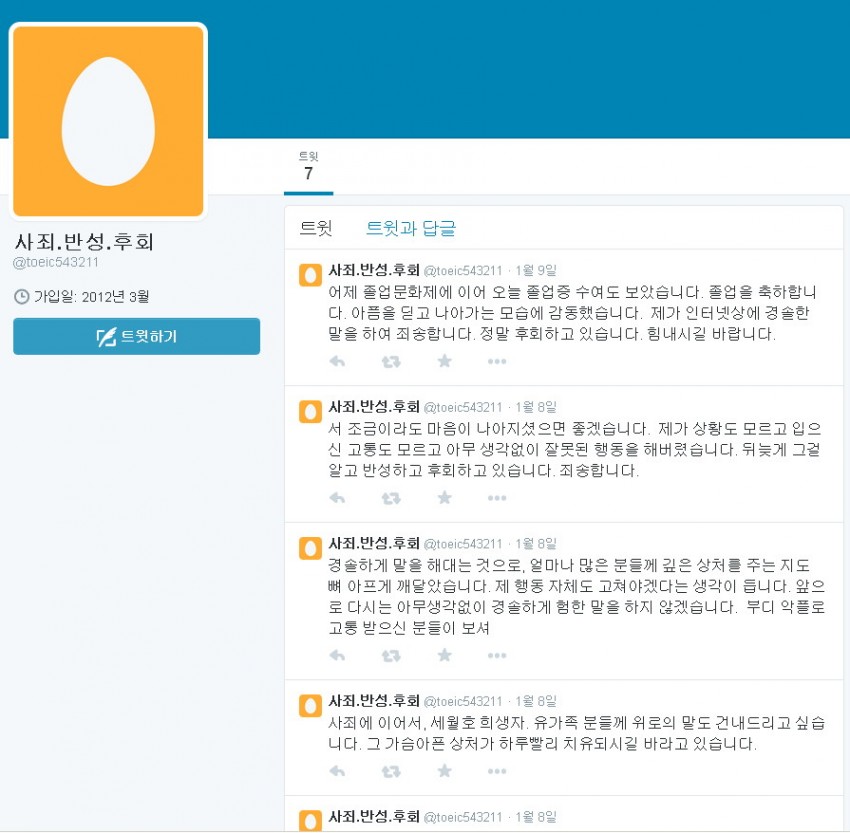Switch to the 트윗 timeline tab
Viewport: 850px width, 833px height.
point(316,228)
